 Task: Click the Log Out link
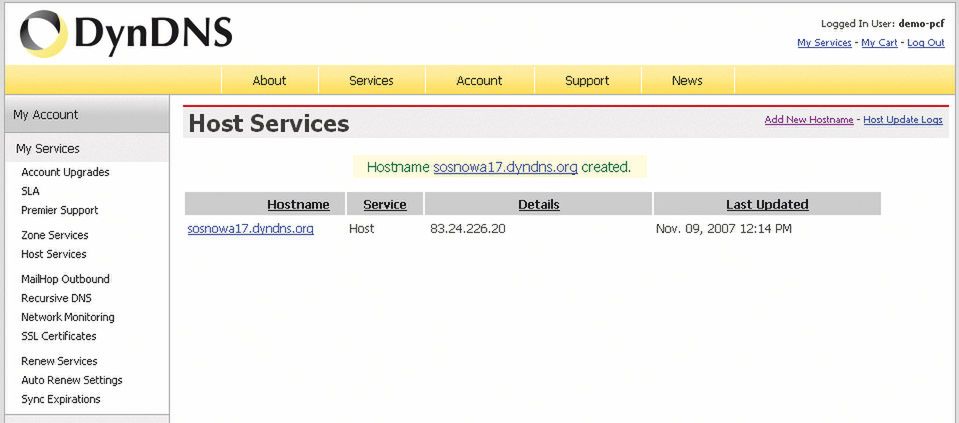[x=925, y=43]
